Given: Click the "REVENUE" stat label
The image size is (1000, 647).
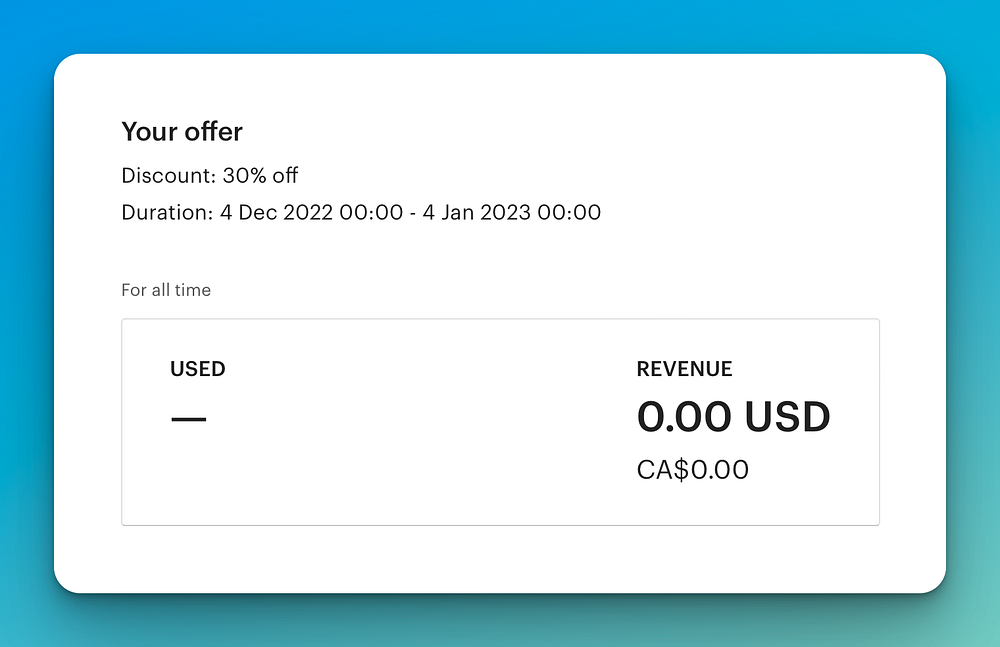Looking at the screenshot, I should pyautogui.click(x=684, y=369).
